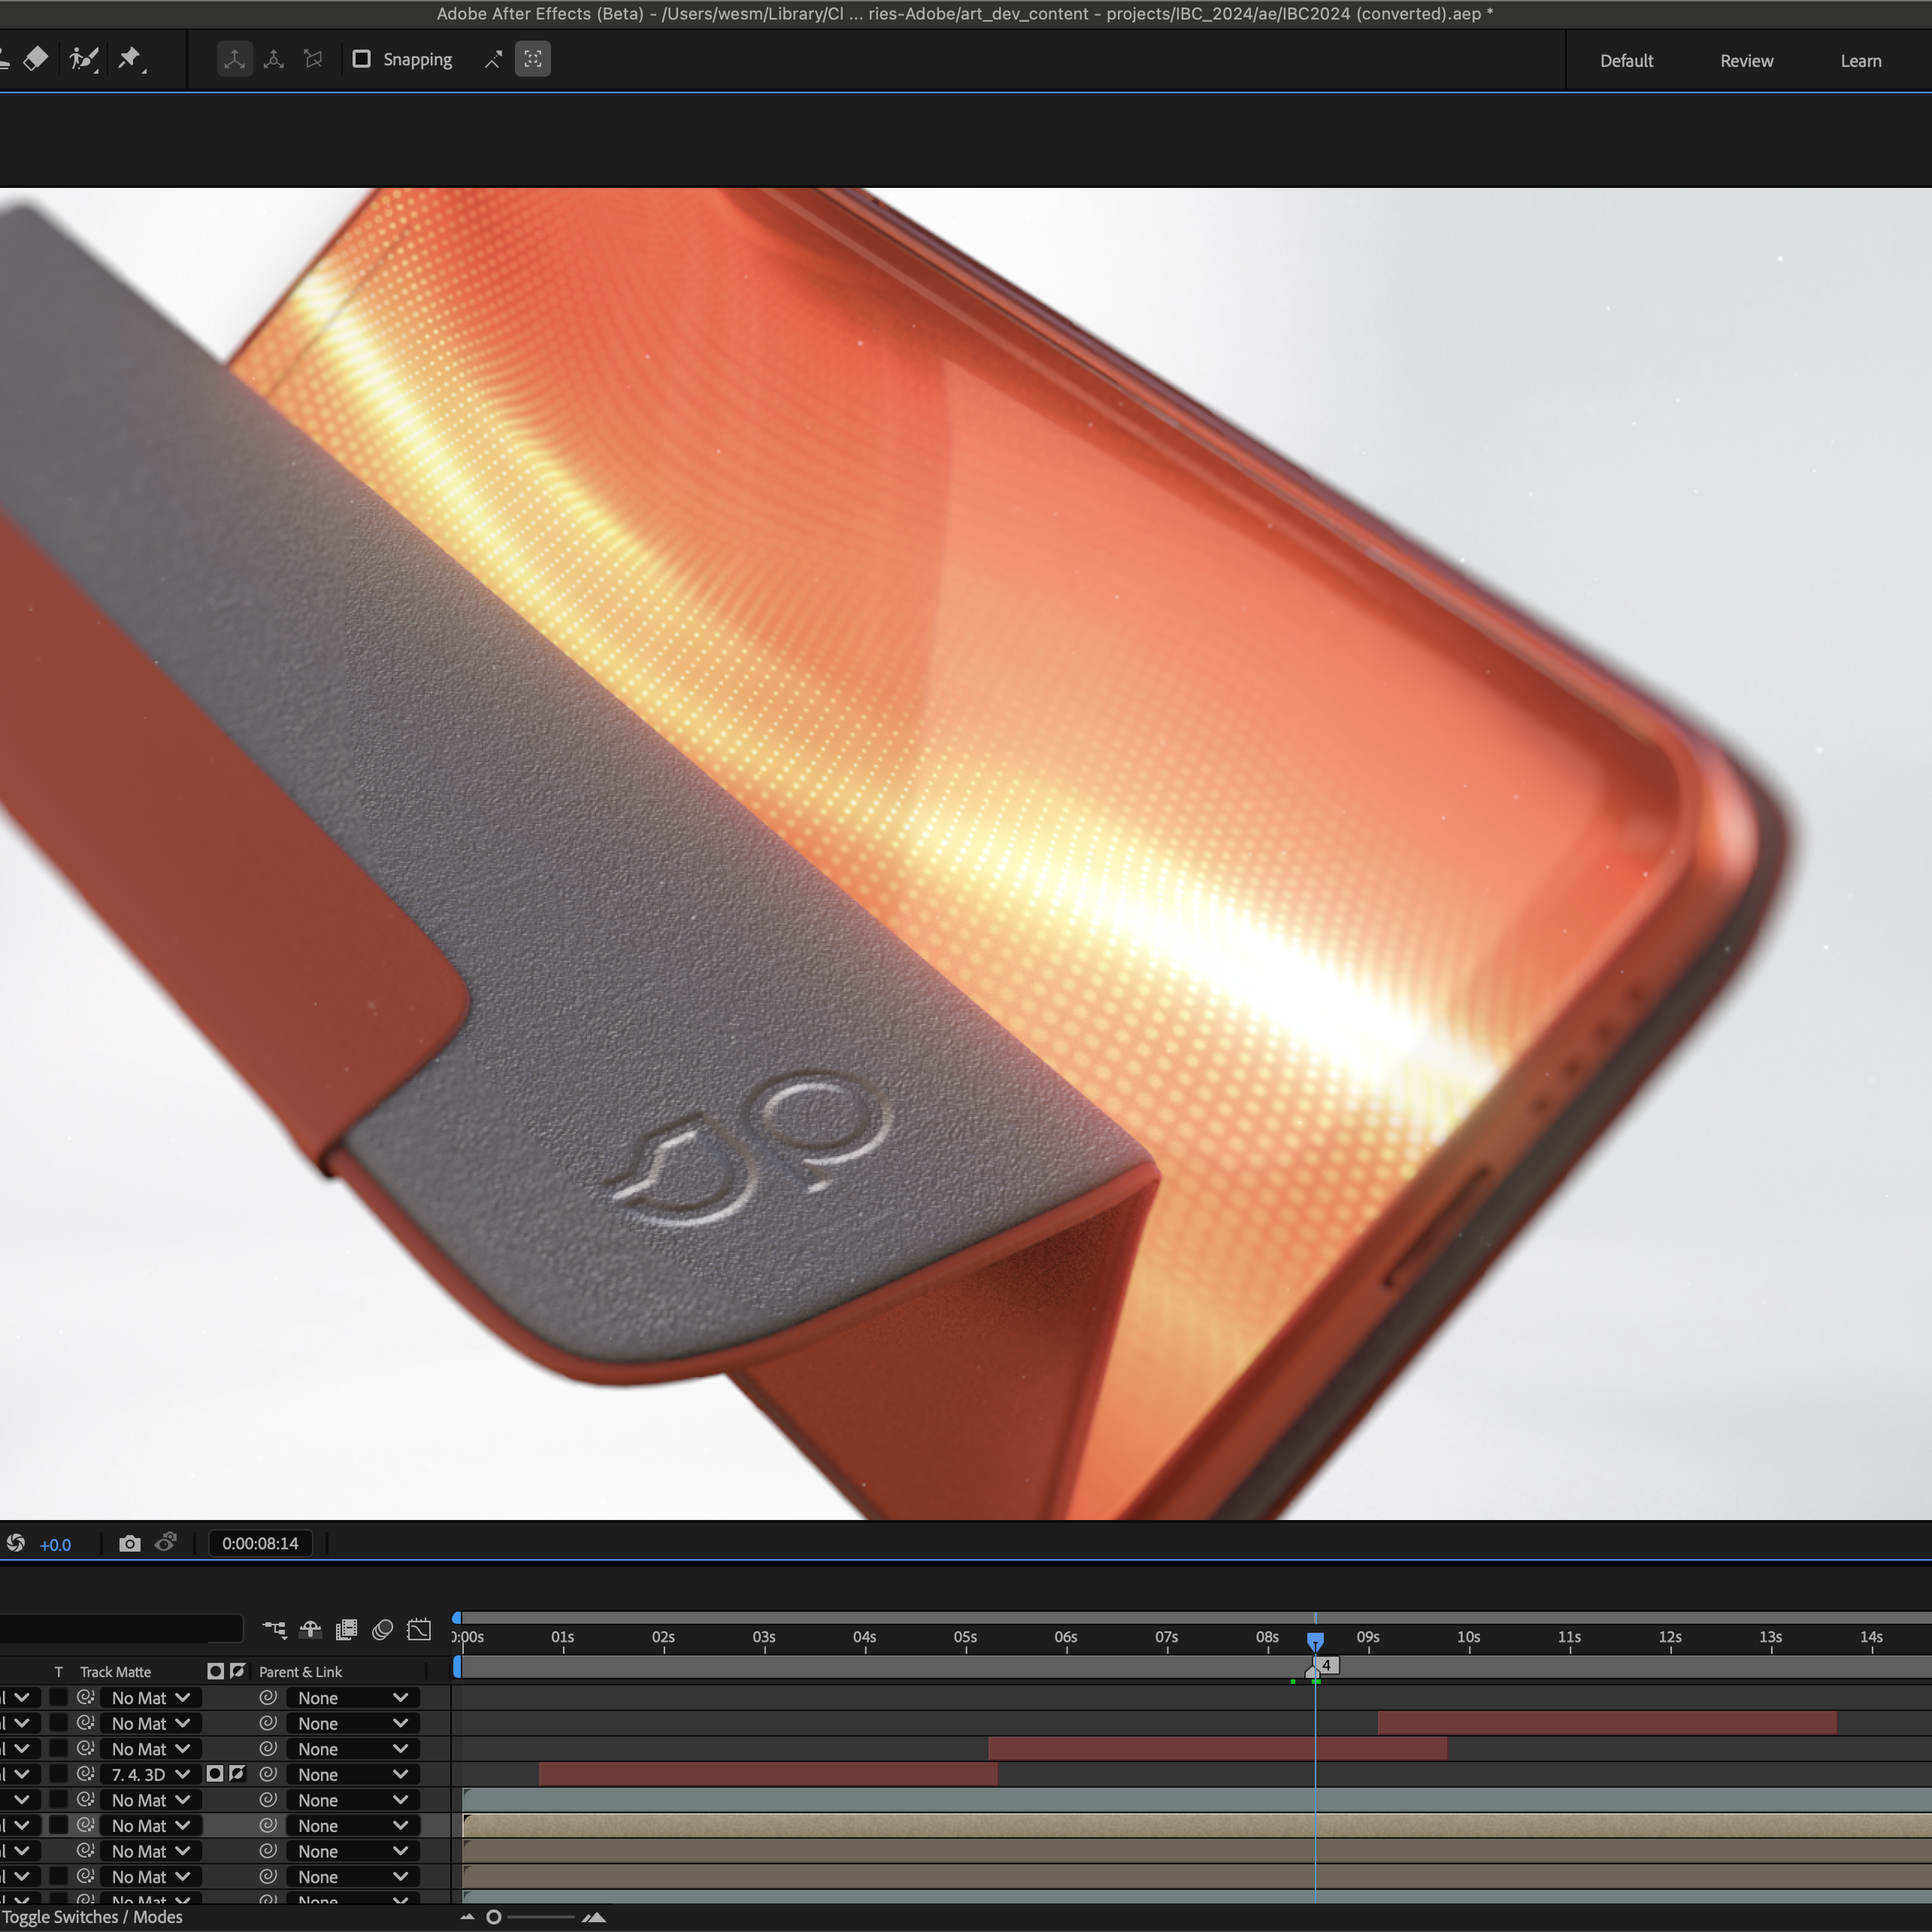This screenshot has width=1932, height=1932.
Task: Open first layer's No Mat dropdown
Action: pos(150,1698)
